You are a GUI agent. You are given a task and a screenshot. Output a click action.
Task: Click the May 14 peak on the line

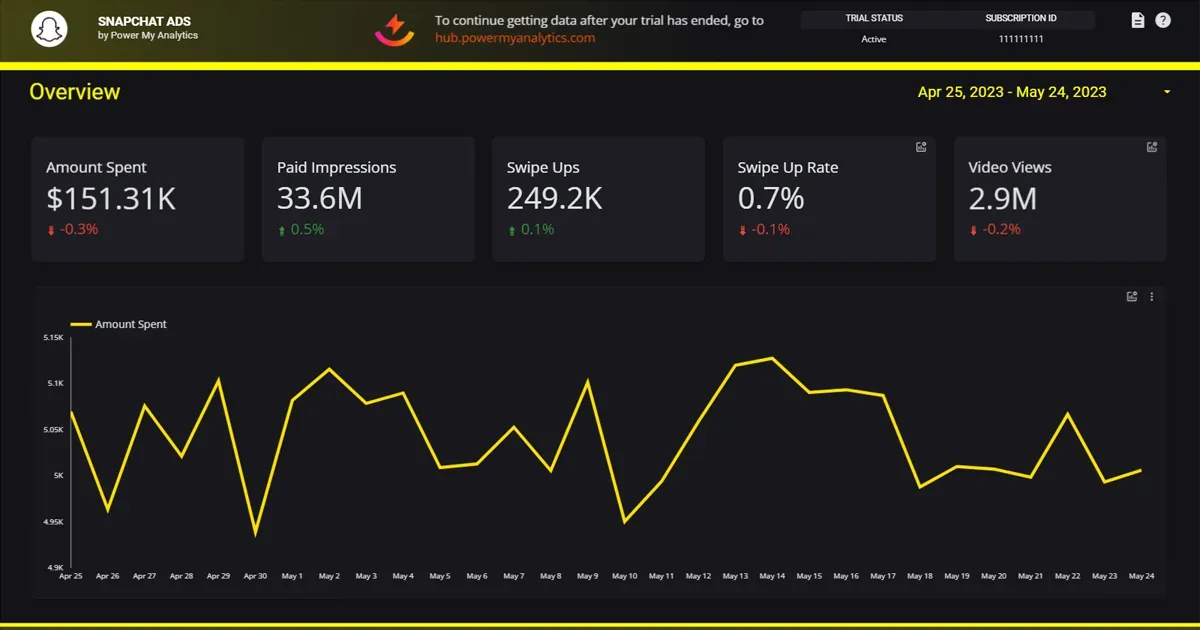pos(772,358)
